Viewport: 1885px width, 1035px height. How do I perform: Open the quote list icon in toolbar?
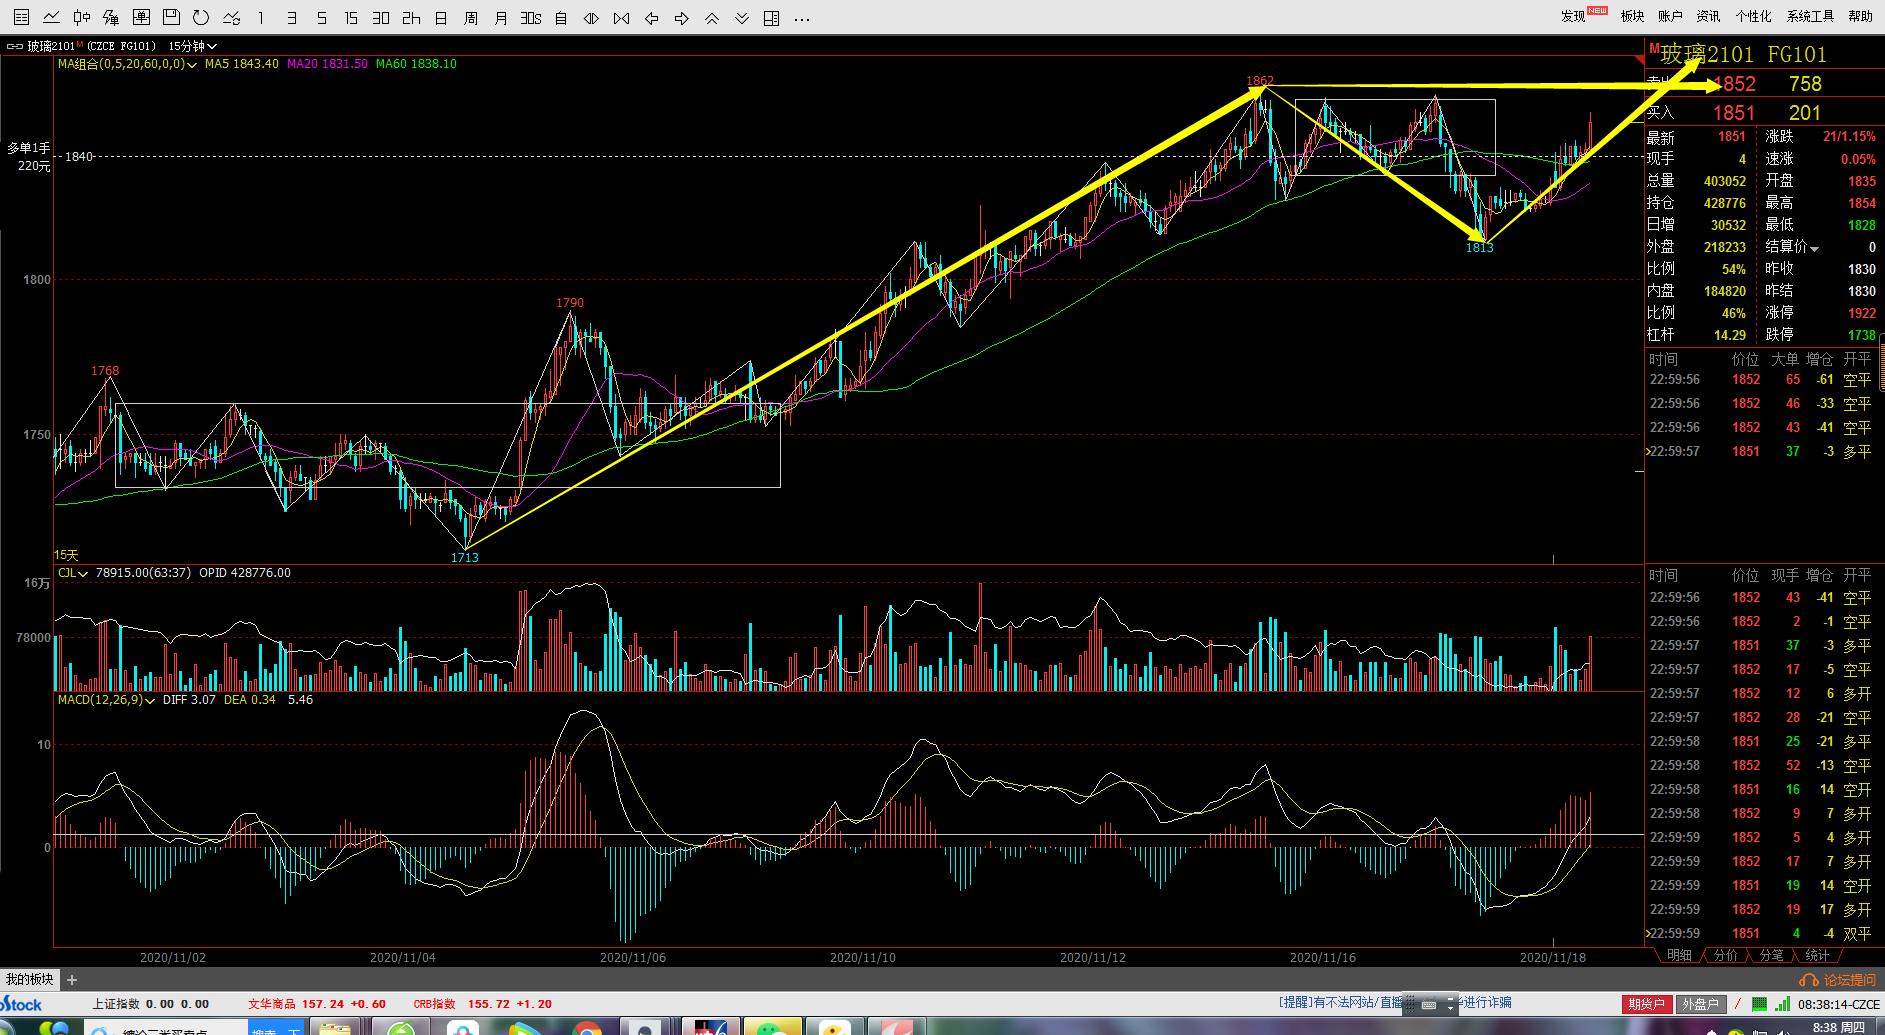21,18
